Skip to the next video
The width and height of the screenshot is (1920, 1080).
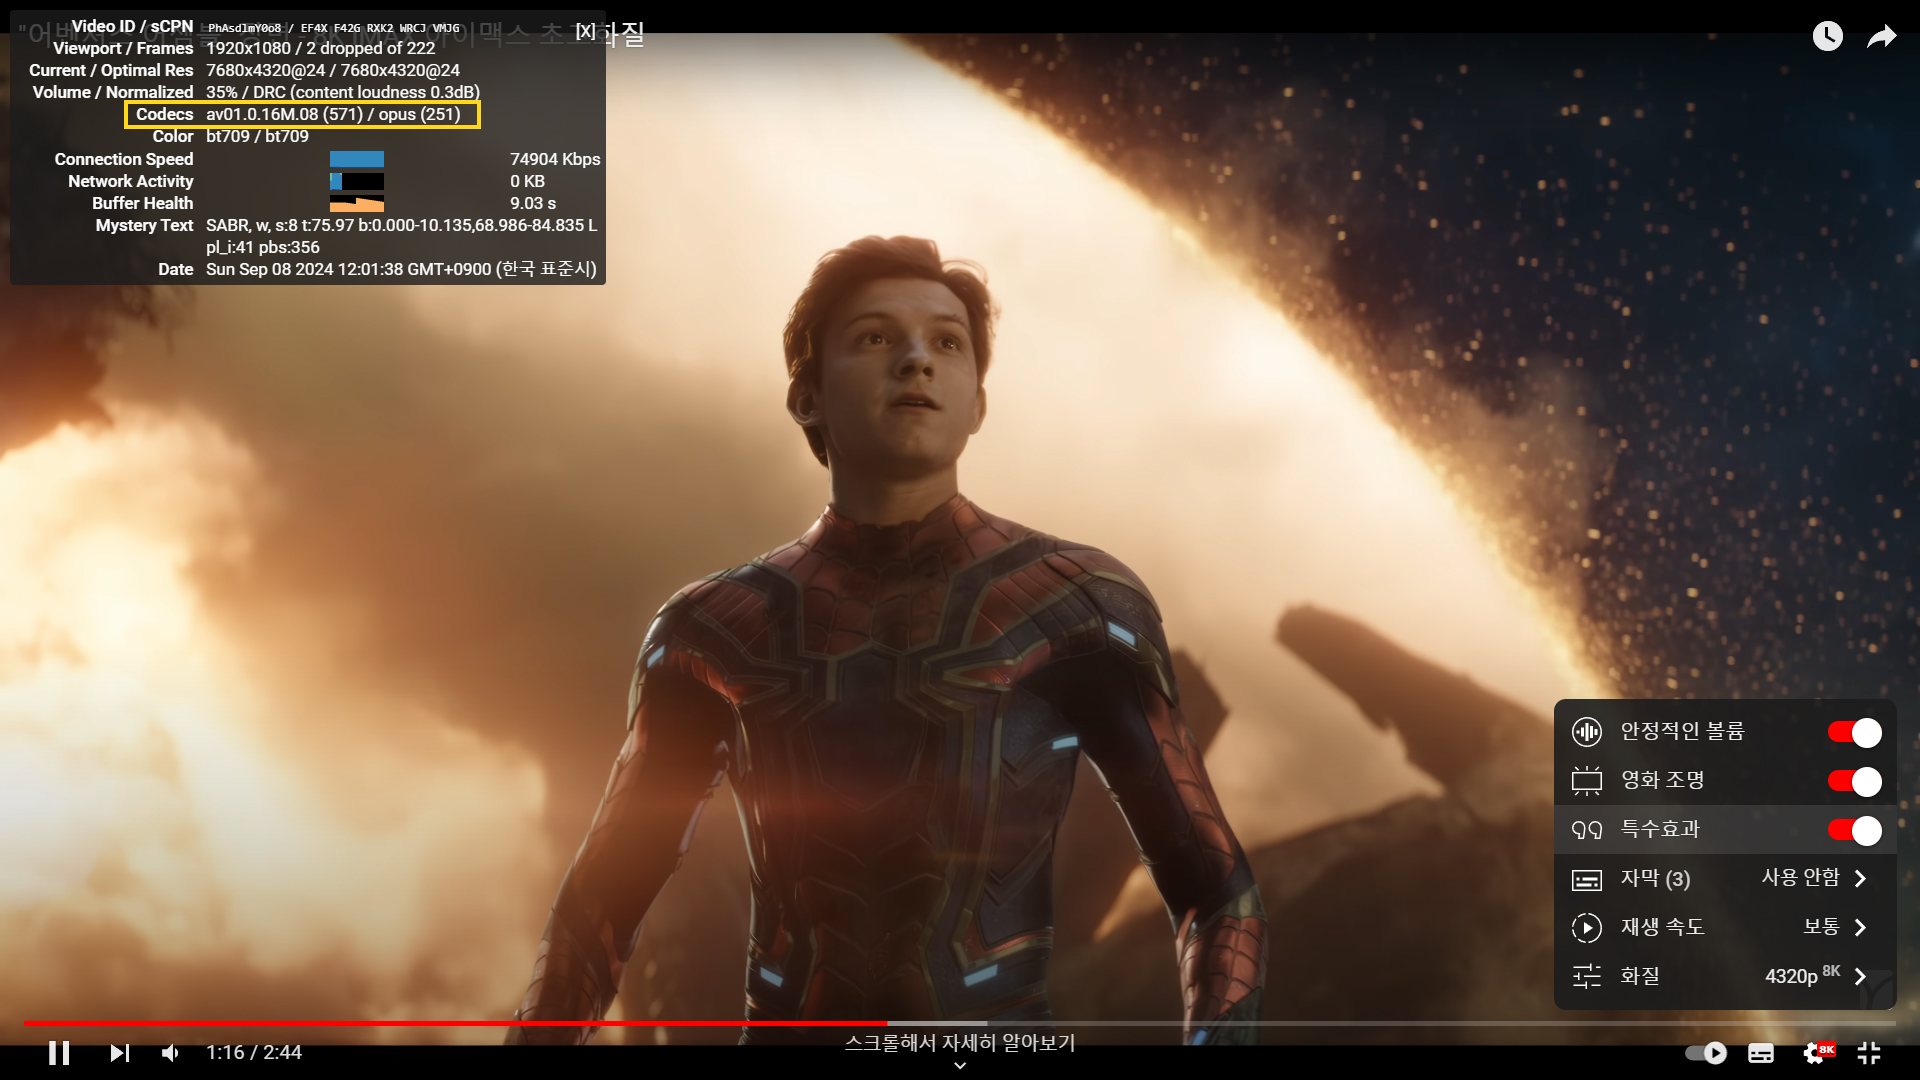(119, 1053)
